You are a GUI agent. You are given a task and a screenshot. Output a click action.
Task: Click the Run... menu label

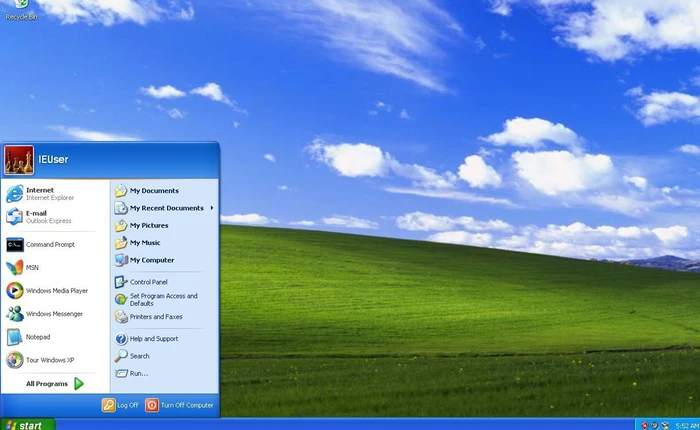tap(139, 374)
